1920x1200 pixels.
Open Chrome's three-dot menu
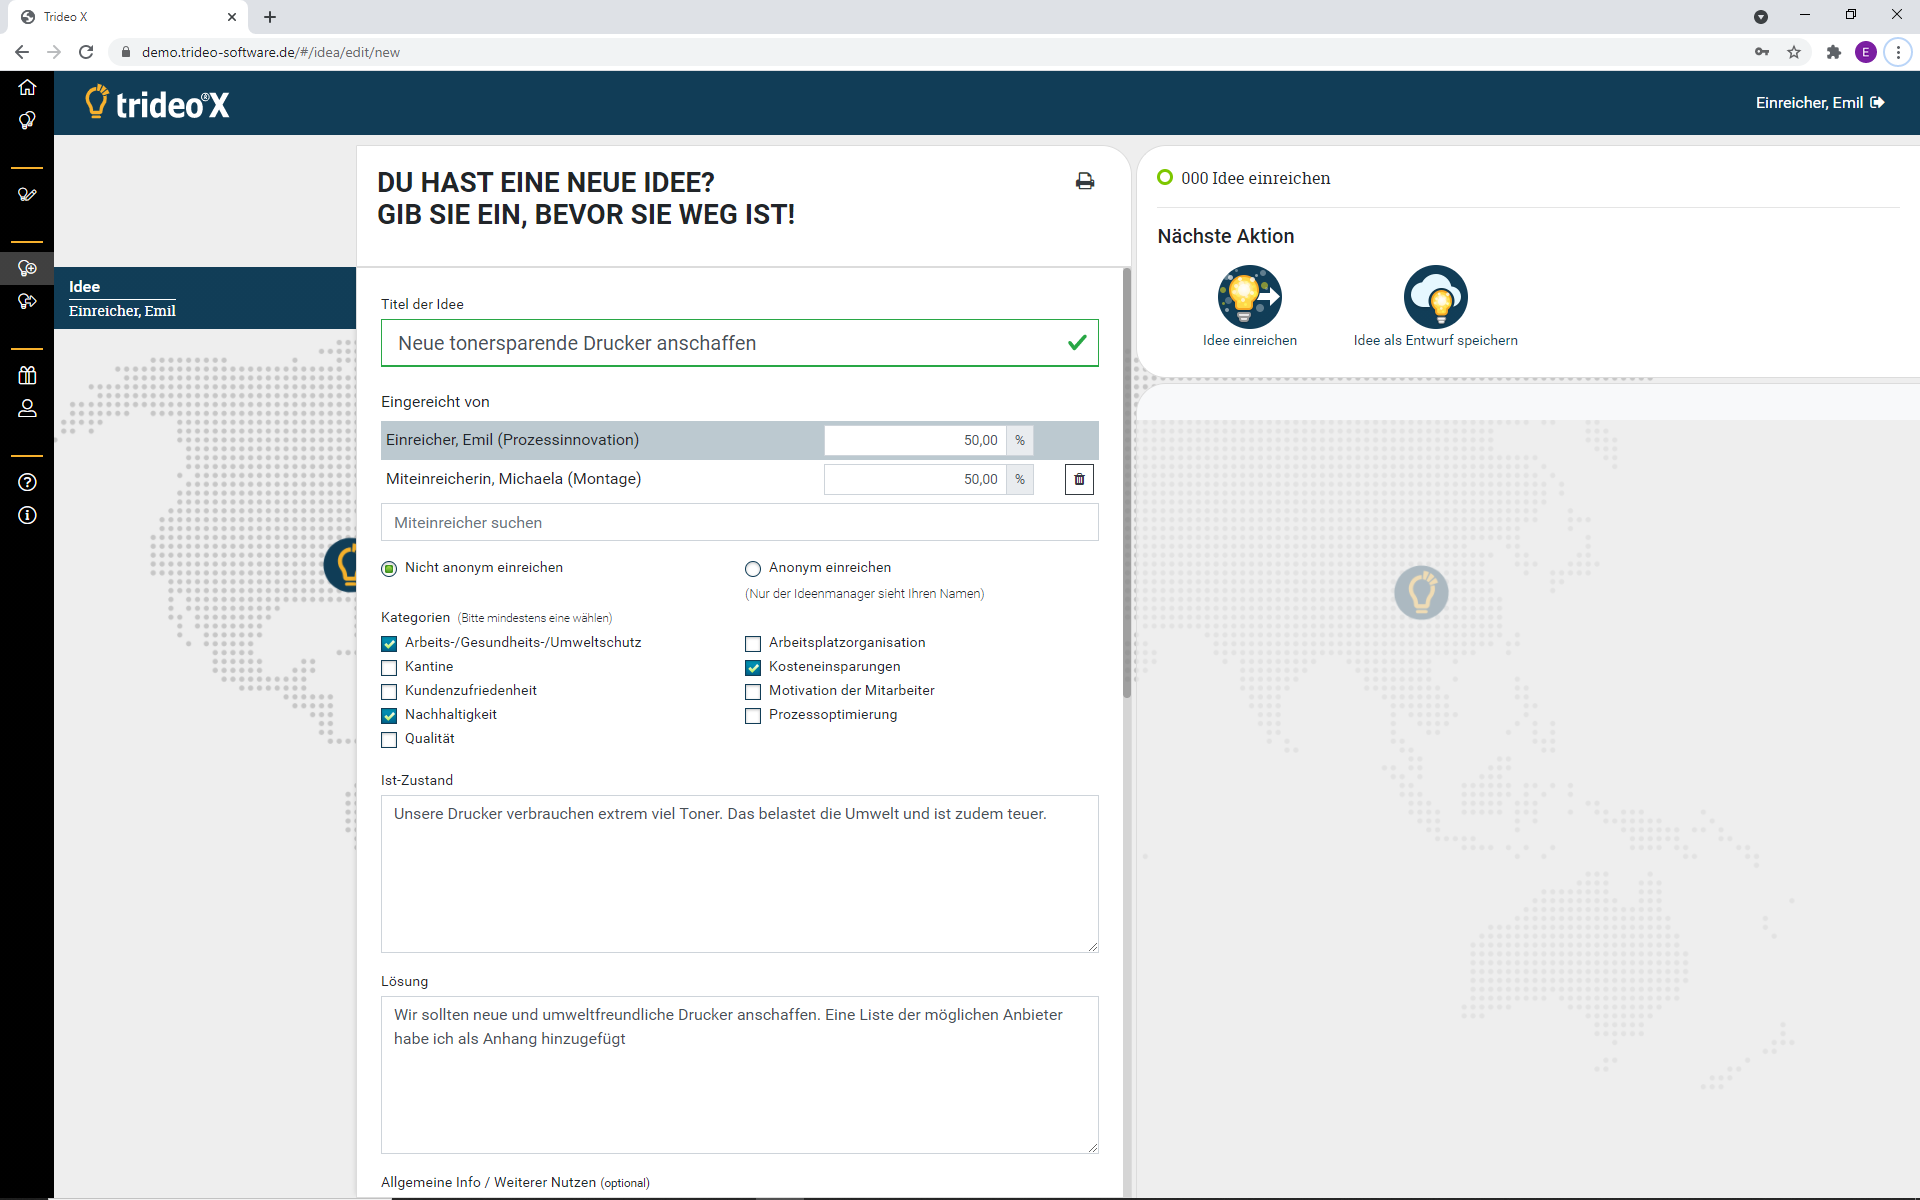pos(1897,52)
